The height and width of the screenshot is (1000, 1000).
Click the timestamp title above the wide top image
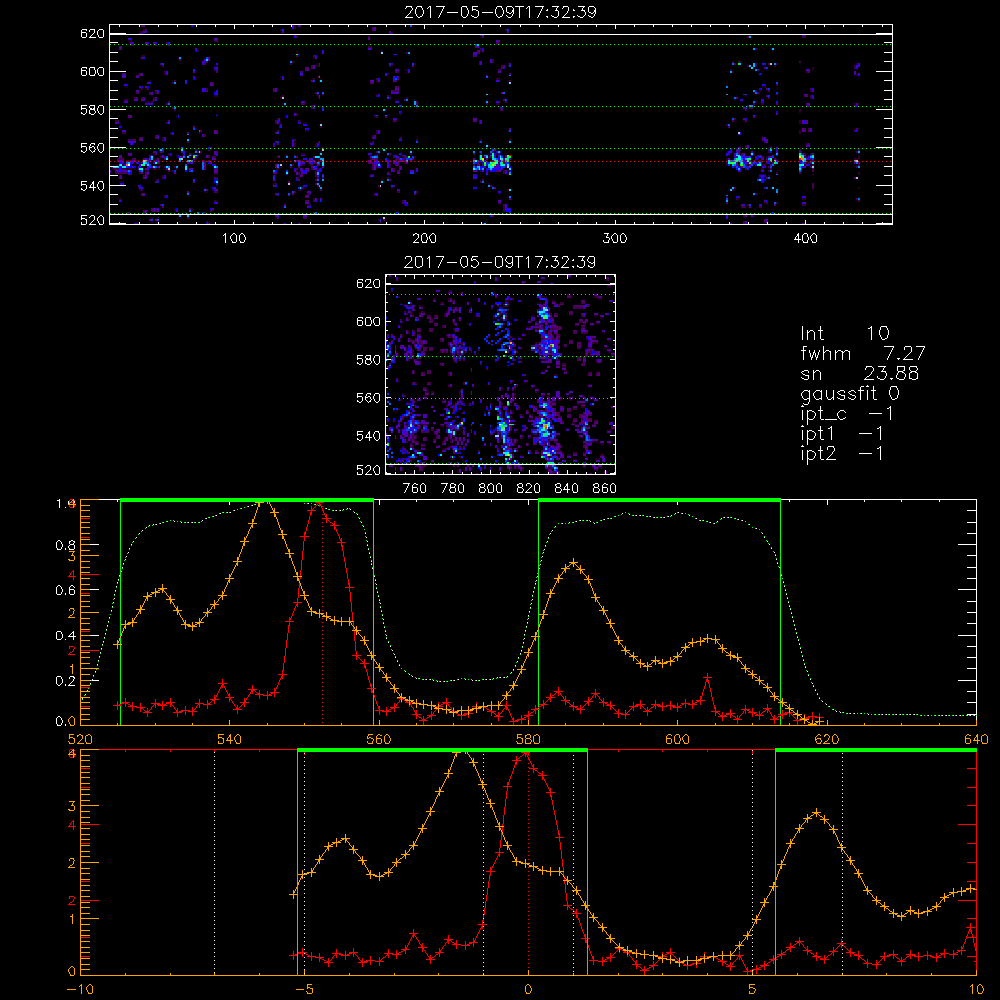click(500, 12)
